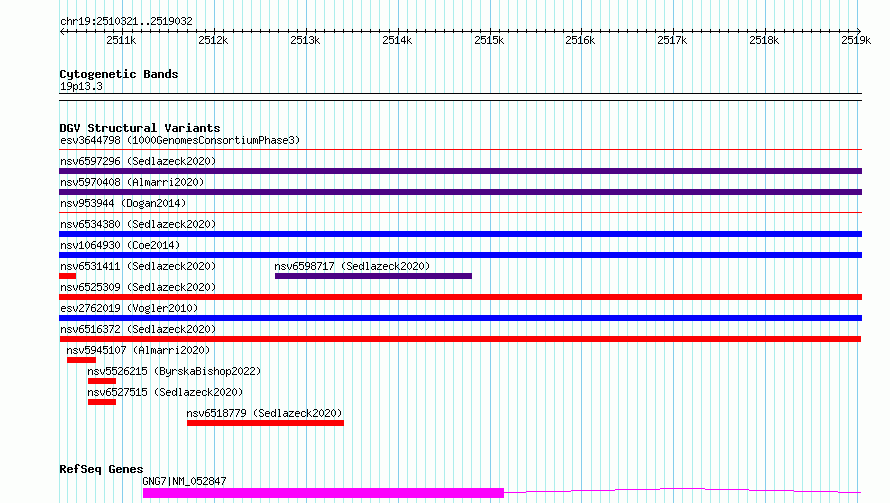The image size is (890, 503).
Task: Select the red nsv6518779 variant bar
Action: [266, 423]
